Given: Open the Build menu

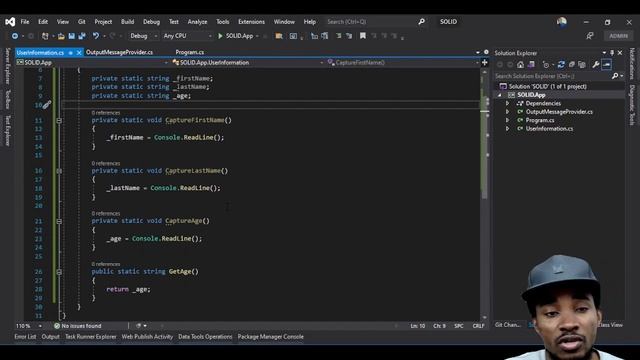Looking at the screenshot, I should (x=127, y=22).
